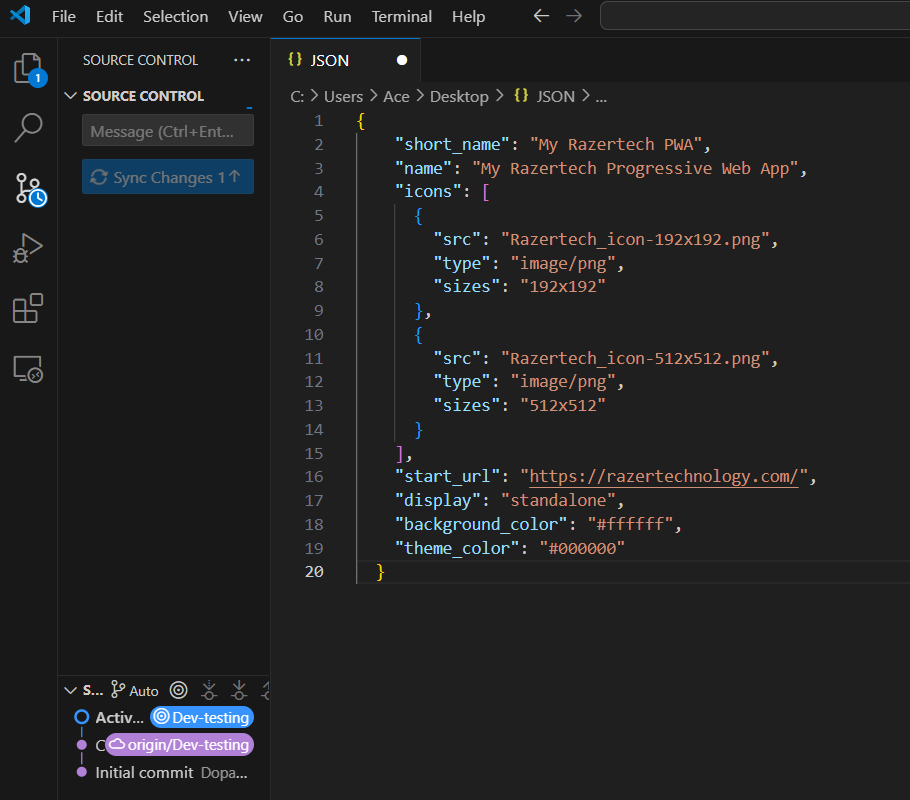The width and height of the screenshot is (910, 800).
Task: Select the Initial commit history entry
Action: click(144, 772)
